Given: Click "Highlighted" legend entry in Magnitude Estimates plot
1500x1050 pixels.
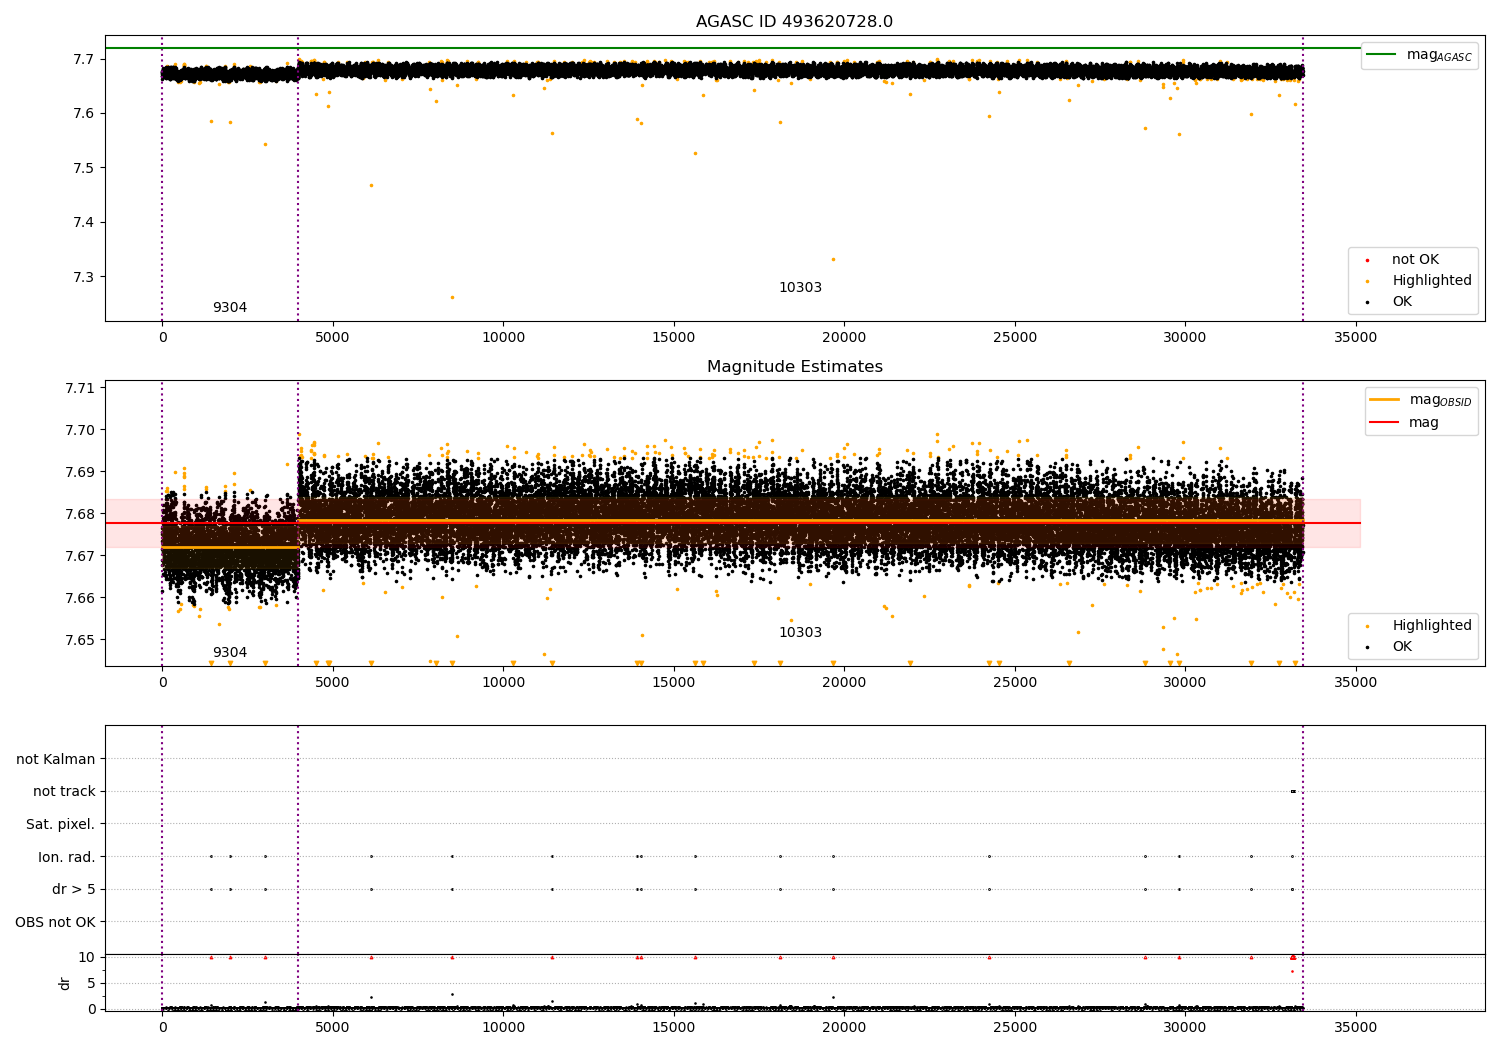Looking at the screenshot, I should [x=1432, y=626].
